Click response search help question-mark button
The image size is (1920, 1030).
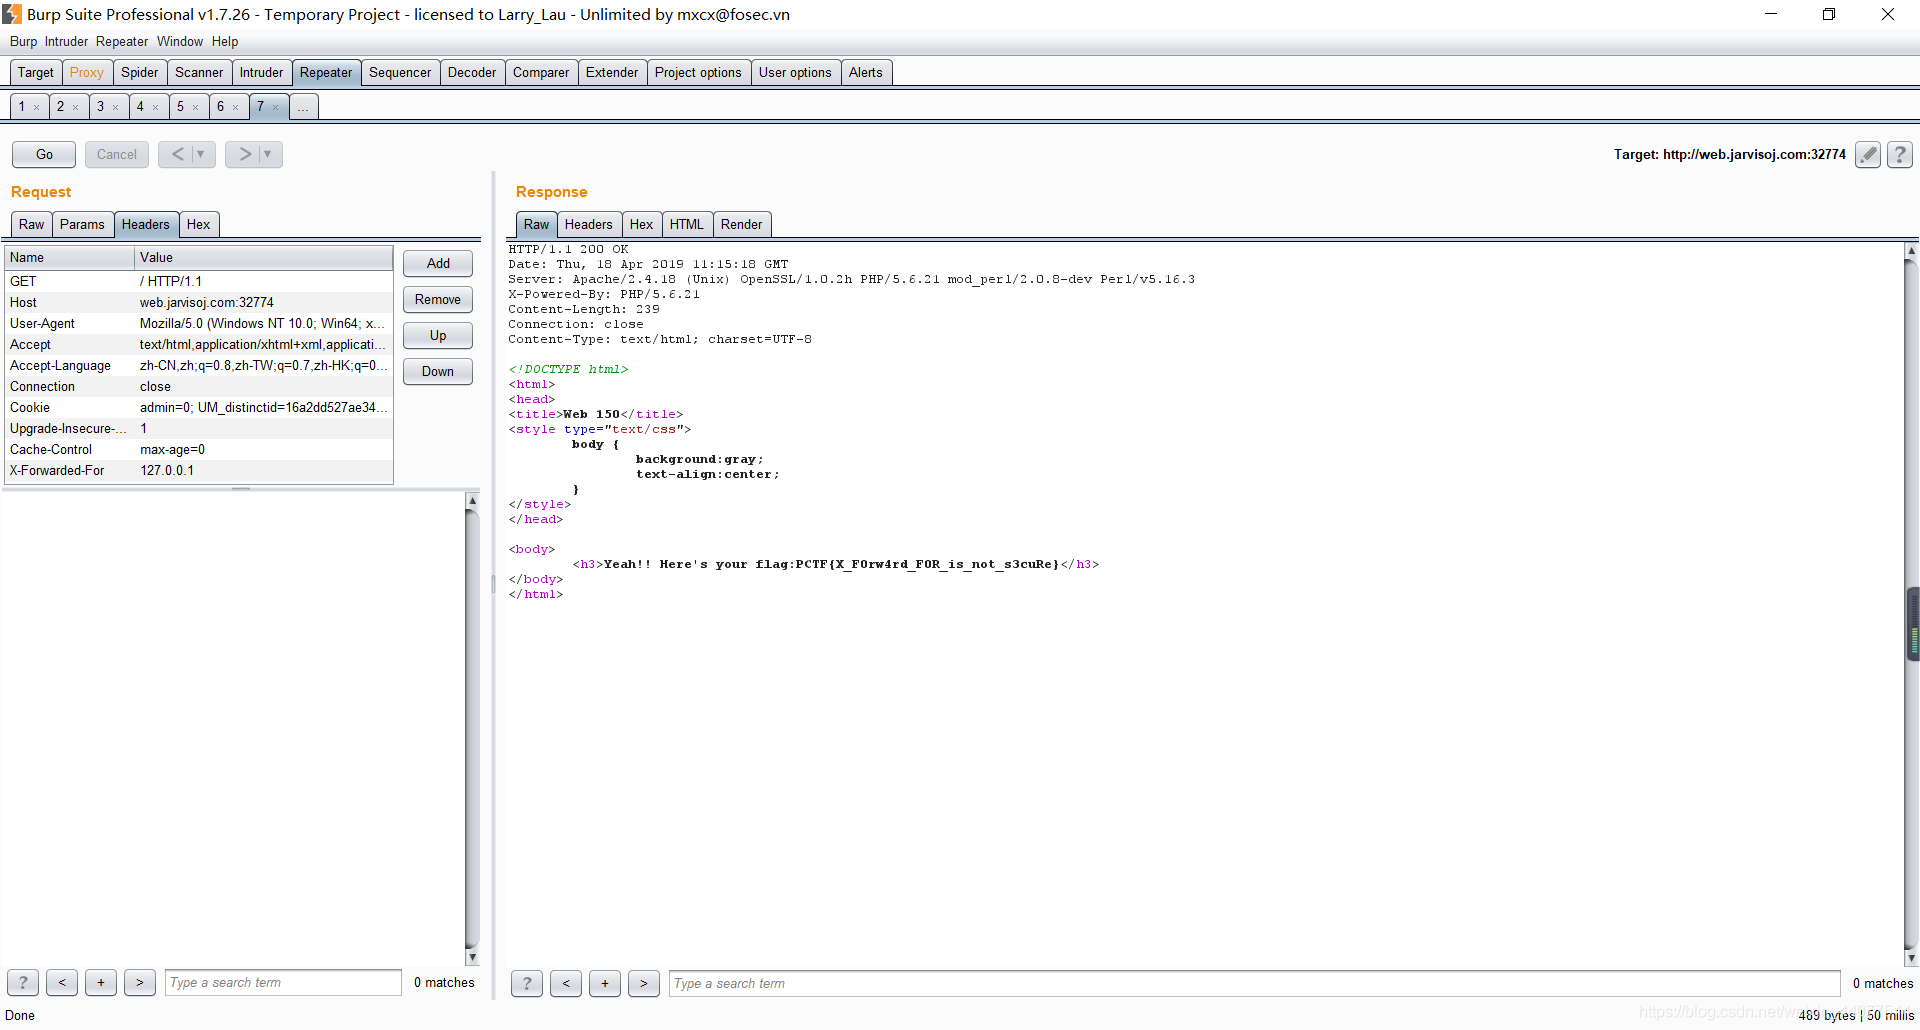point(527,983)
